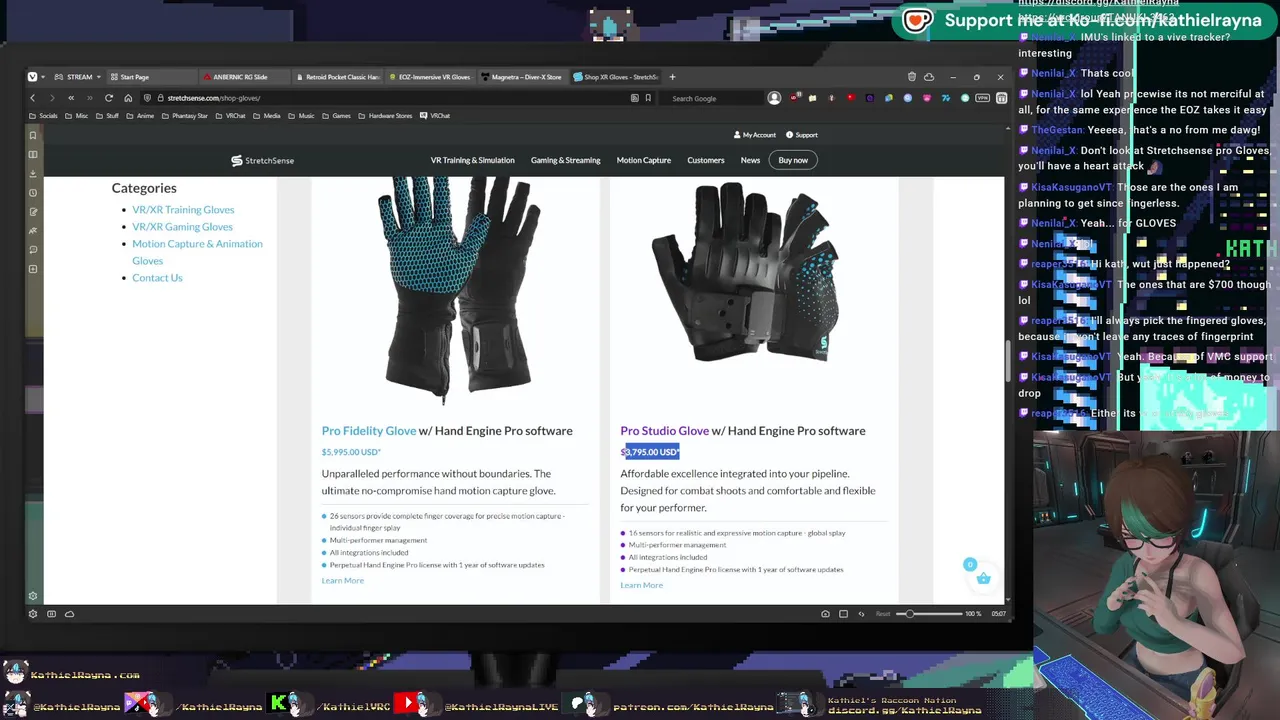Open Pro Studio Glove product link
The width and height of the screenshot is (1280, 720).
click(664, 431)
